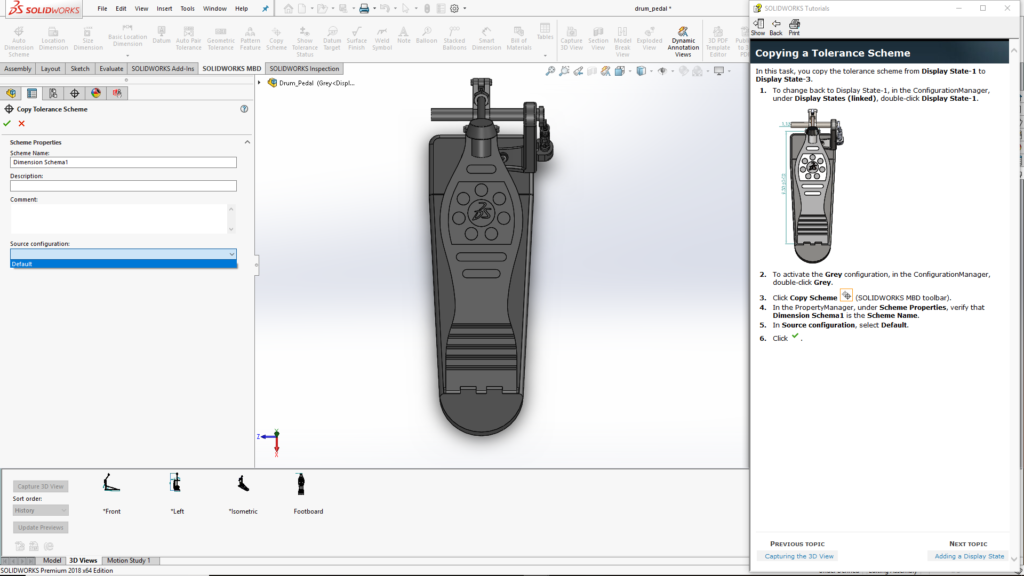
Task: Select the Surface Finish tool
Action: point(357,39)
